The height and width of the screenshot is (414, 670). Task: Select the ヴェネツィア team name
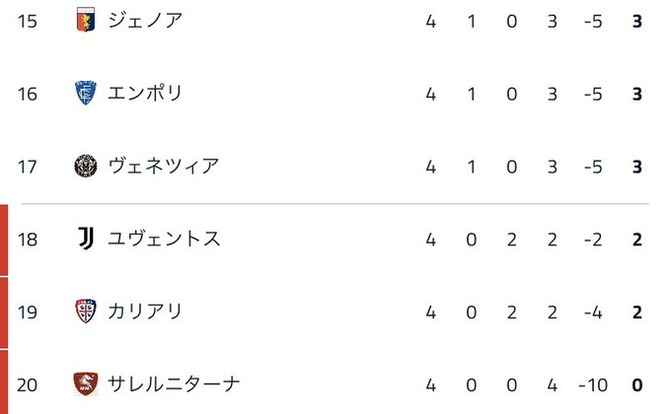click(162, 166)
